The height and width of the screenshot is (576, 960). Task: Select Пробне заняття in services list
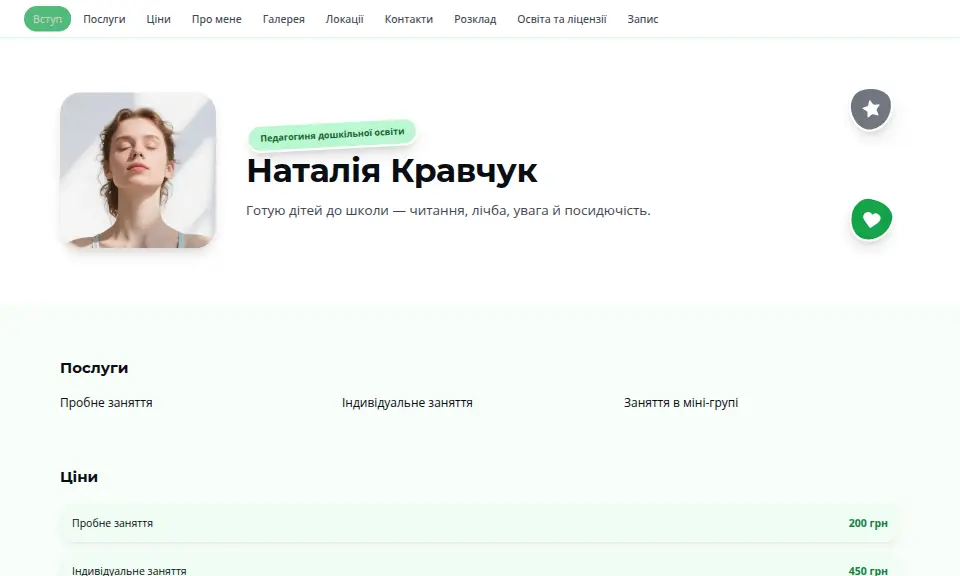[x=106, y=403]
